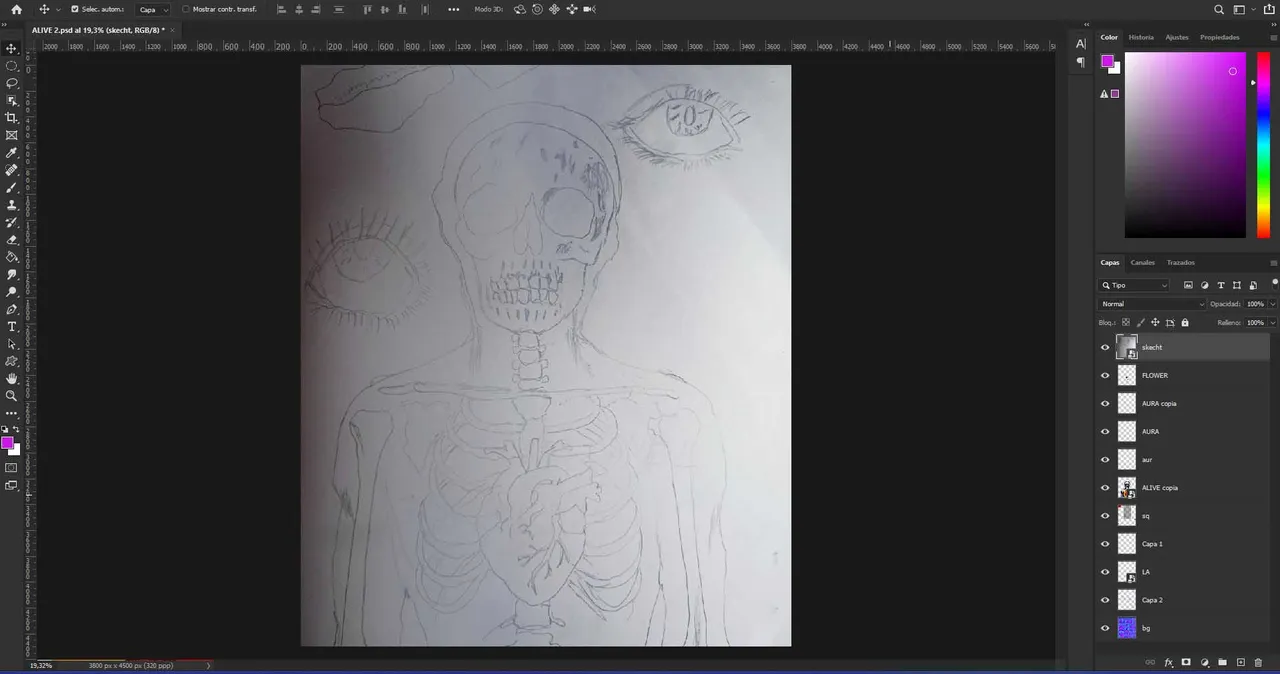Select the Custom Shape tool
The height and width of the screenshot is (674, 1280).
click(12, 361)
